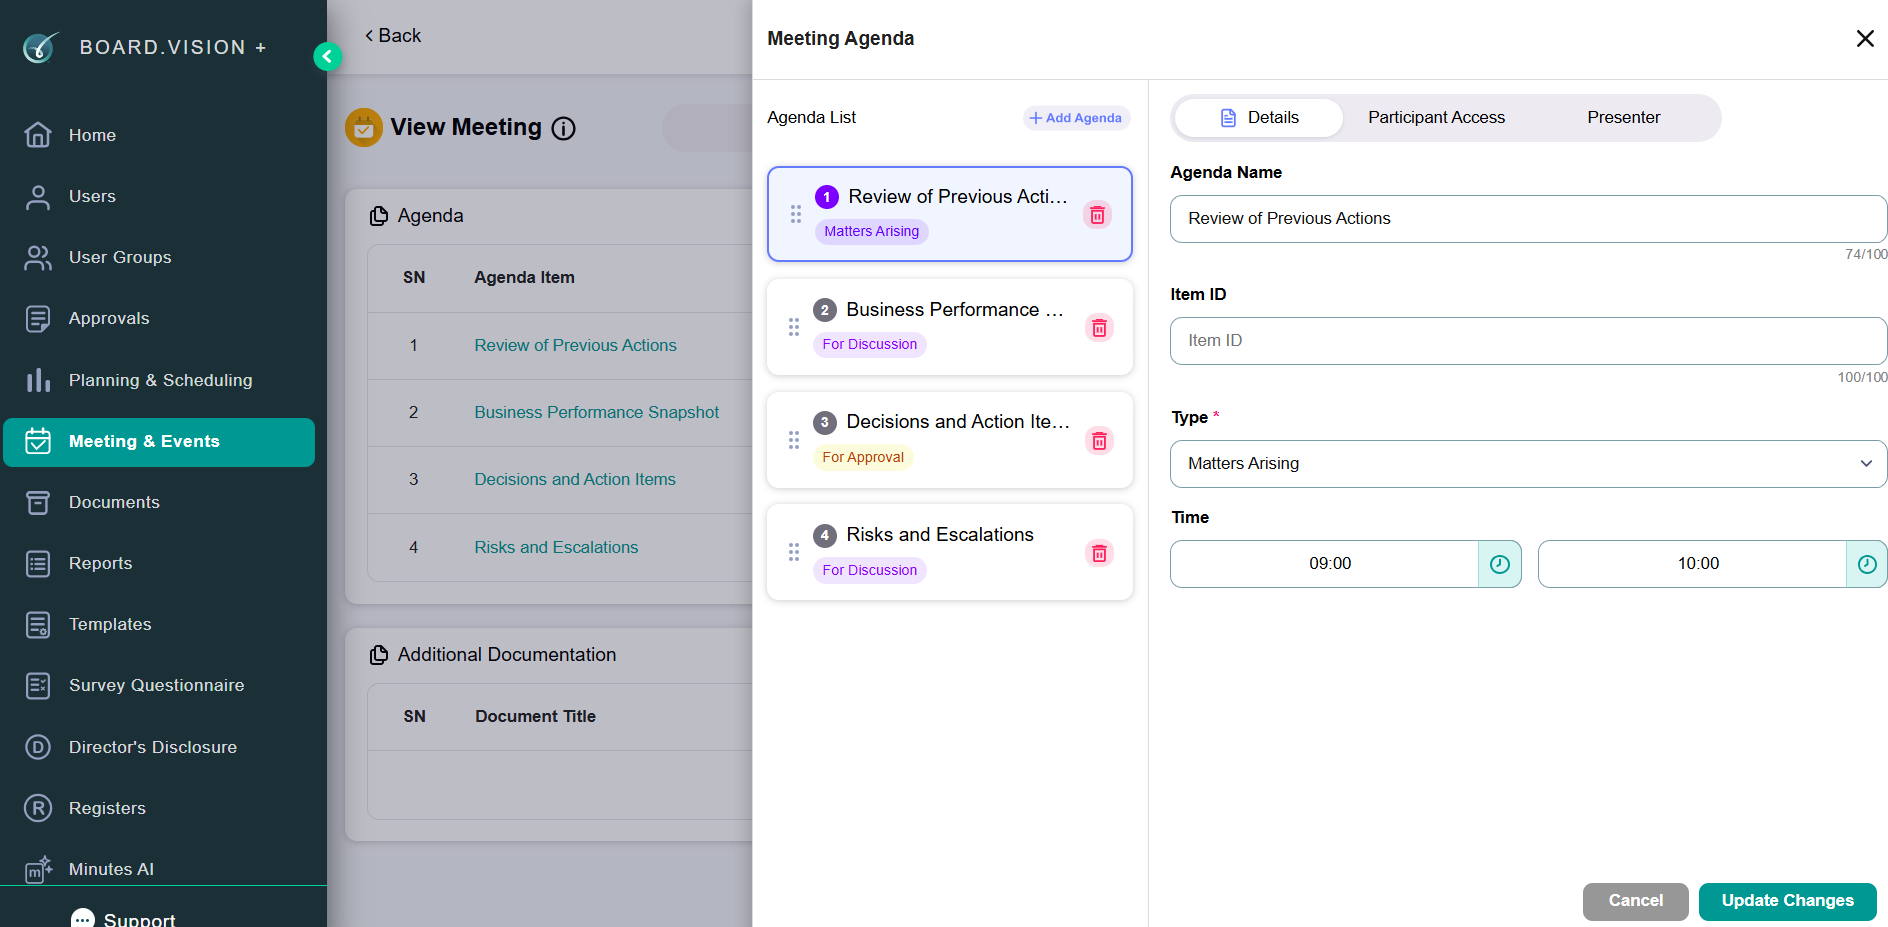The image size is (1888, 927).
Task: Switch to the Details tab
Action: tap(1259, 118)
